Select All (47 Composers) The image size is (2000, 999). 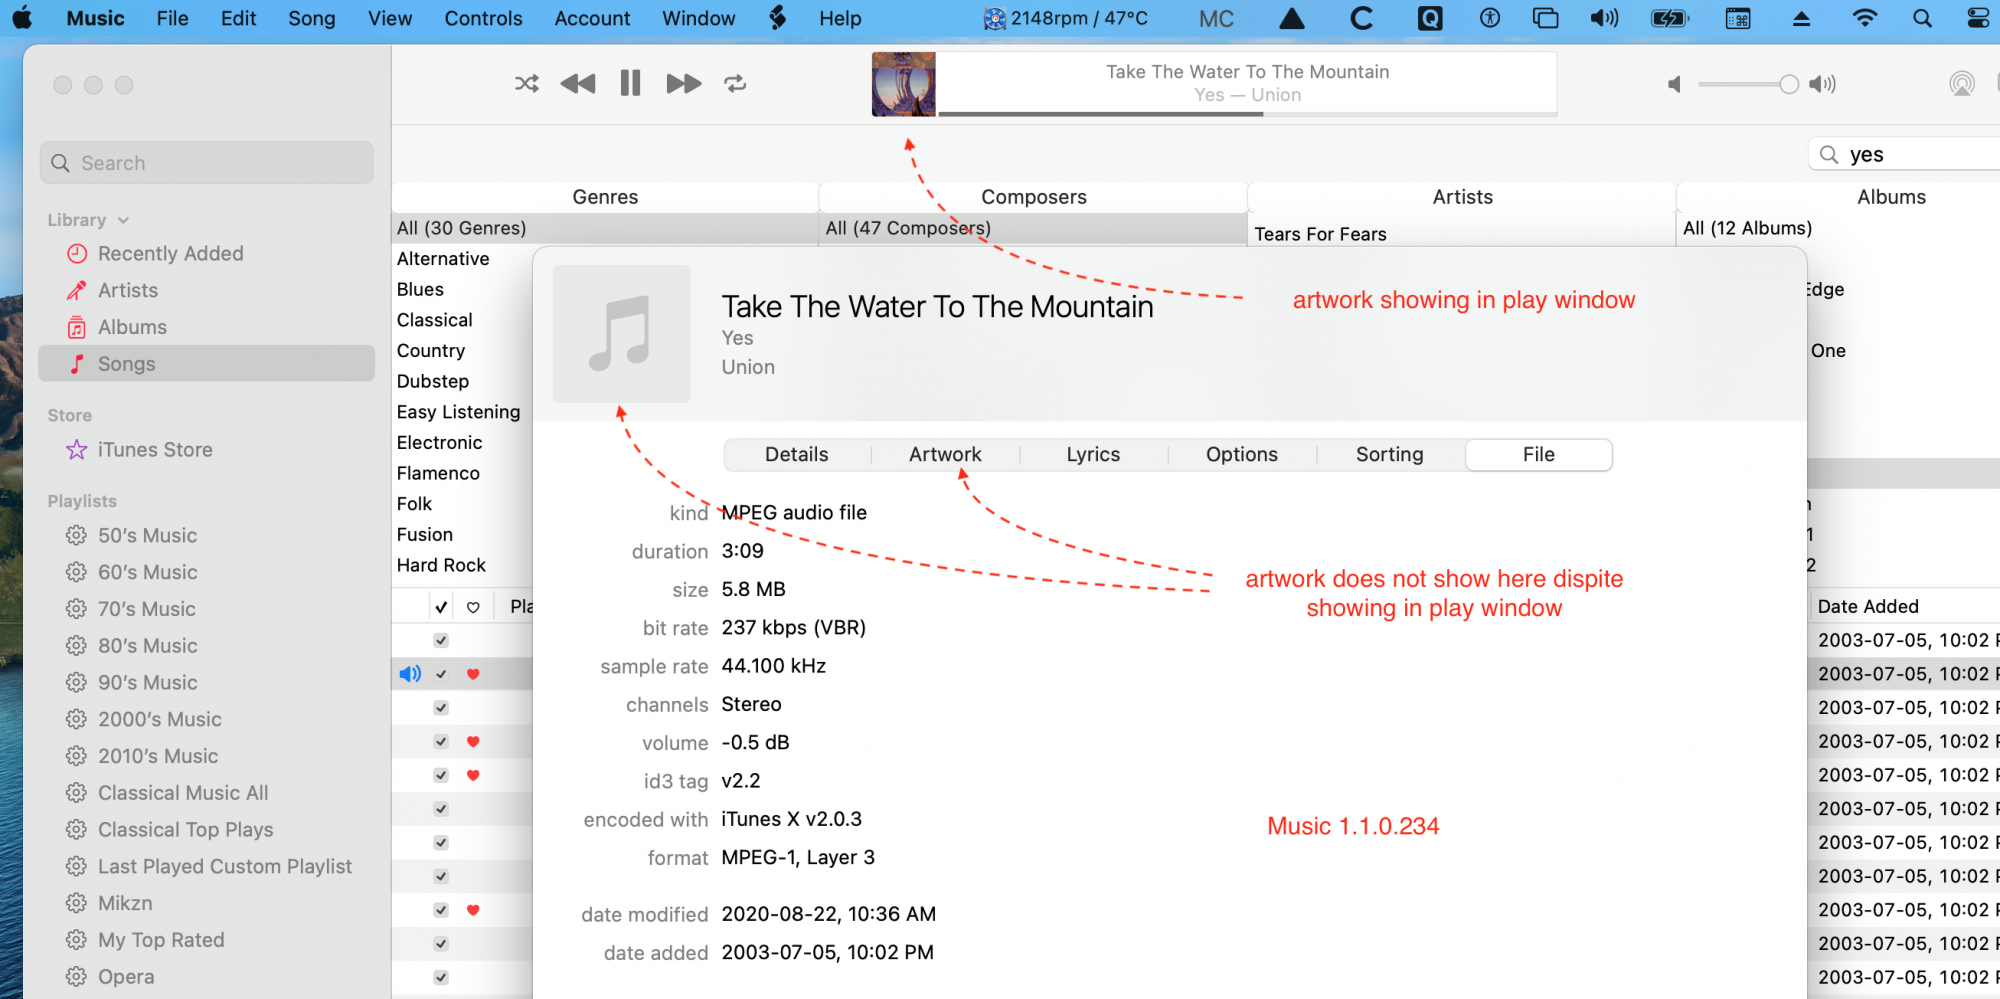(x=1033, y=228)
